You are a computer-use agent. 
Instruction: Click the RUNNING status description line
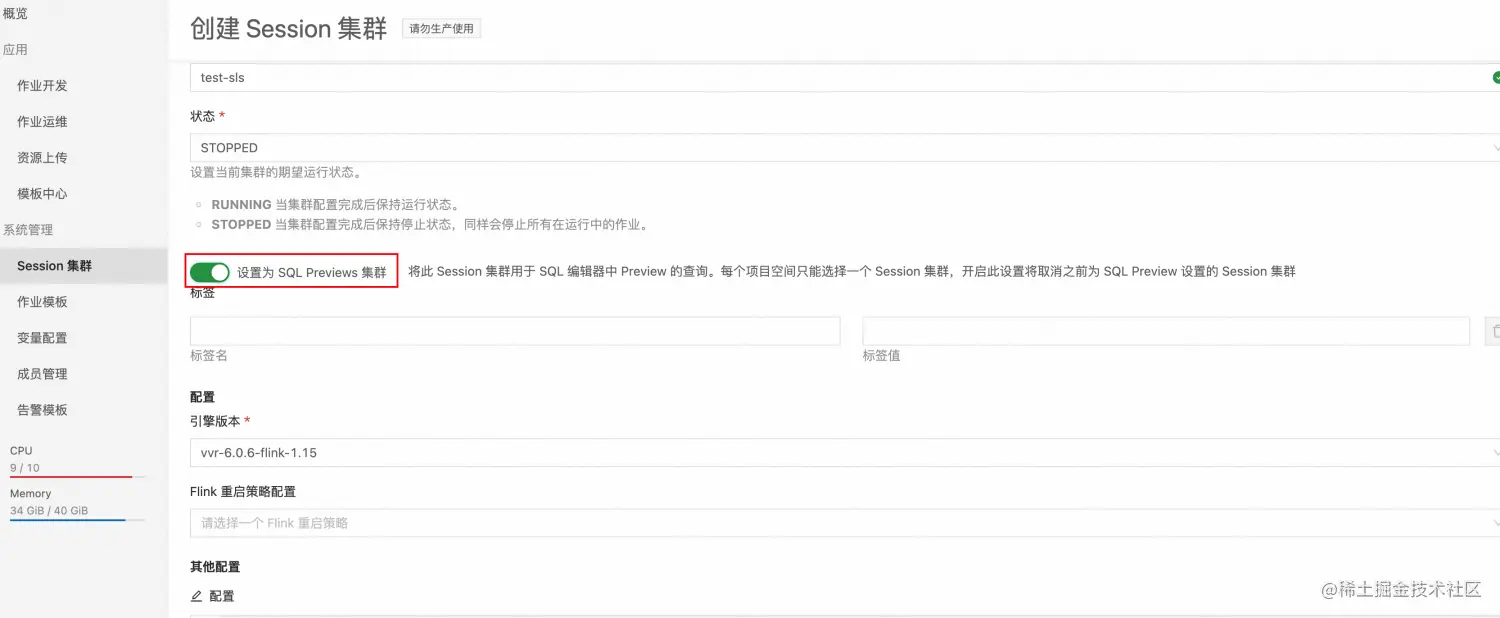coord(335,205)
